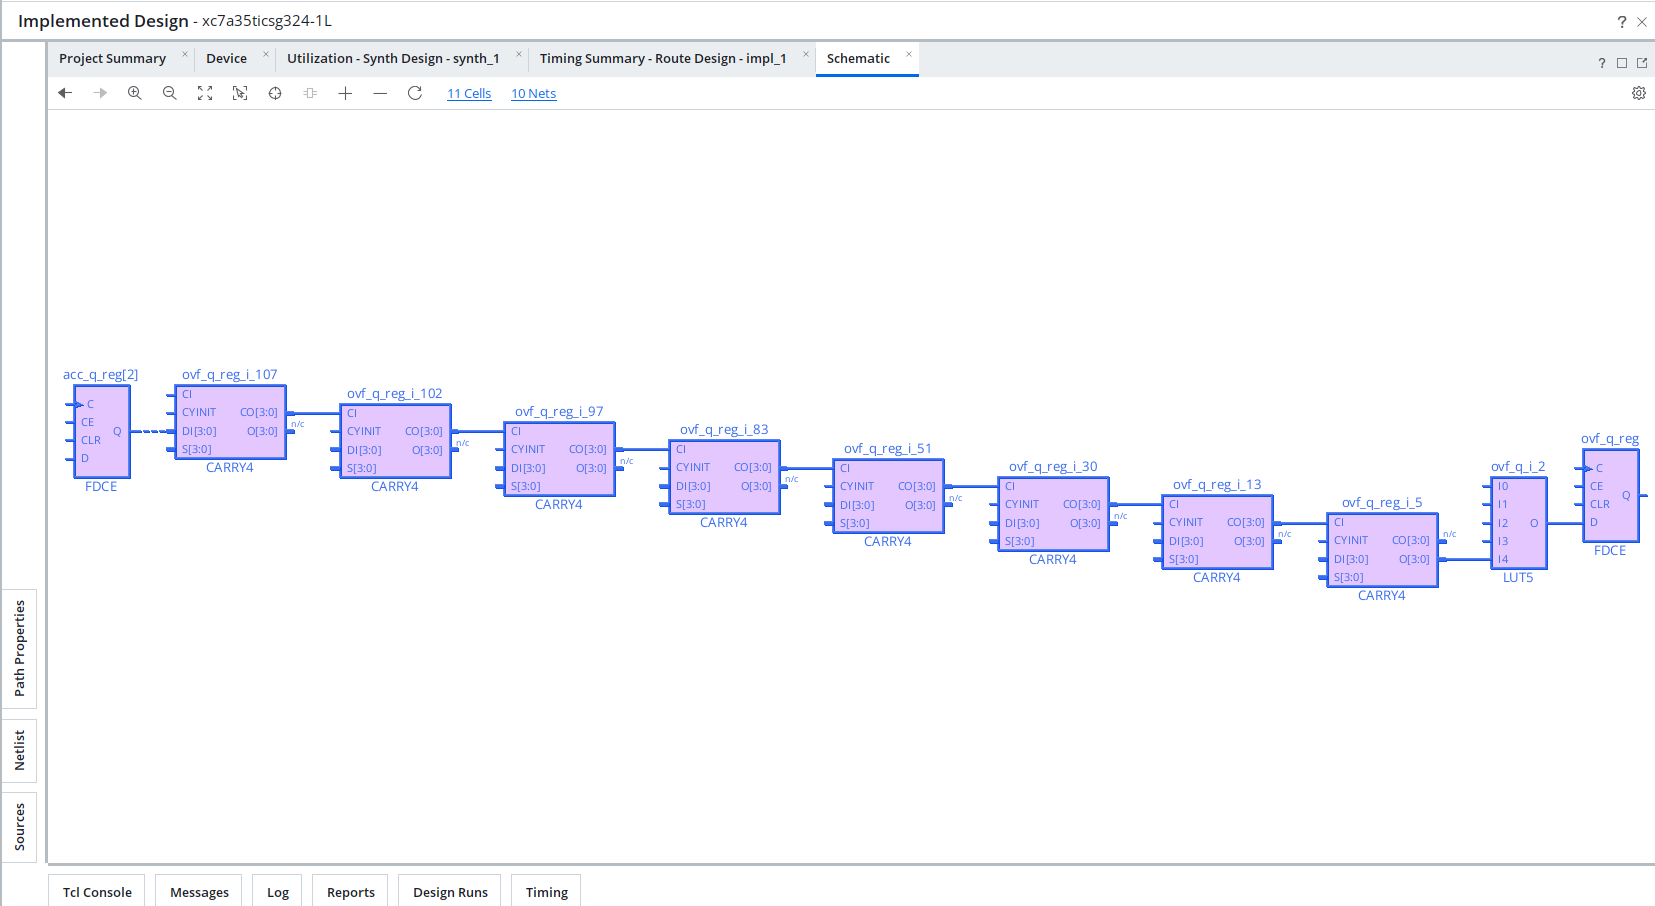Select the ovf_q_reg_i_83 CARRY4 block
Viewport: 1655px width, 906px height.
724,477
